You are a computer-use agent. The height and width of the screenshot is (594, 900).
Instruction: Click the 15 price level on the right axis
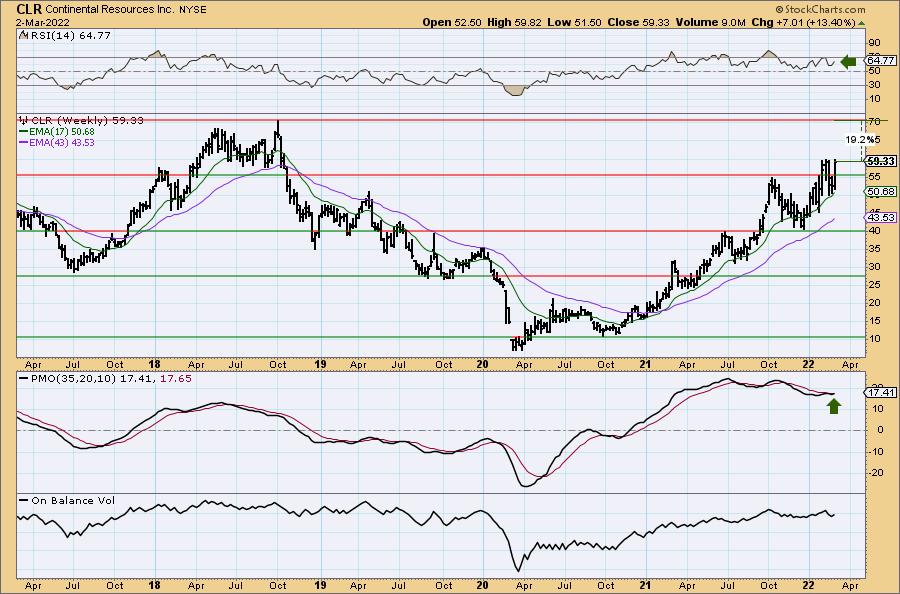click(x=875, y=320)
